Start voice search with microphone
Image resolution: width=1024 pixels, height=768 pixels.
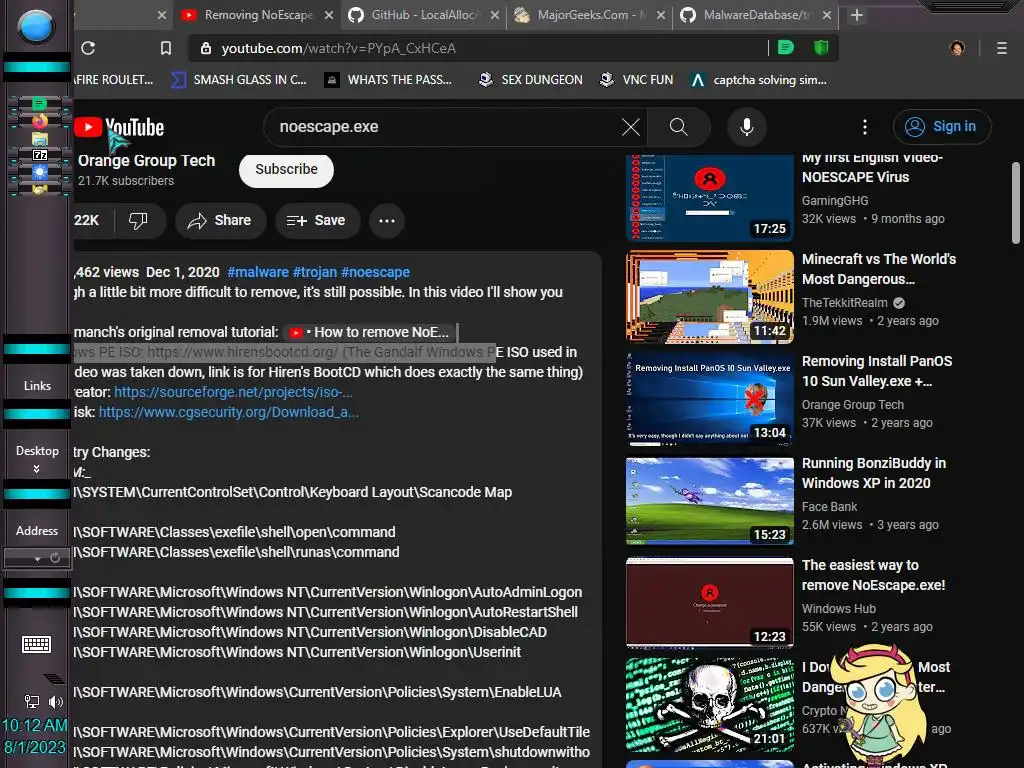(746, 127)
